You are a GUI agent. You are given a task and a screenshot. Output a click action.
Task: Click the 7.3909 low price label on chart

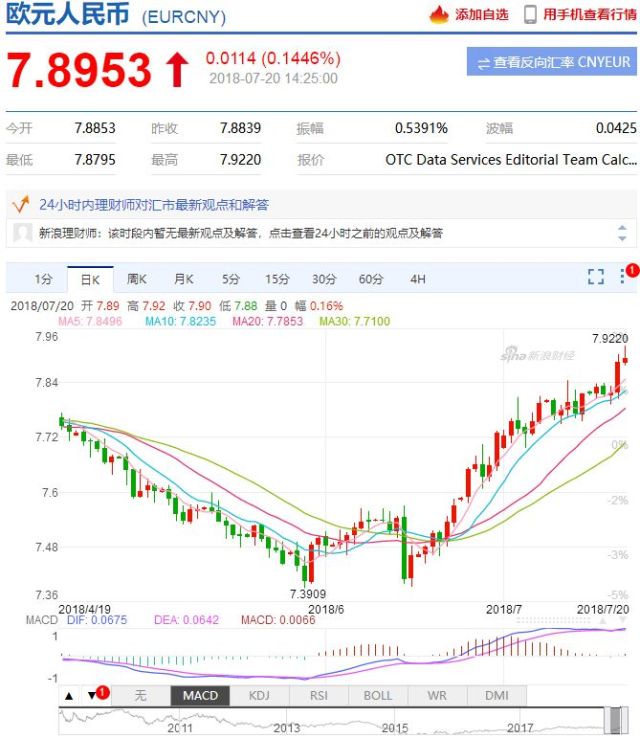point(308,594)
